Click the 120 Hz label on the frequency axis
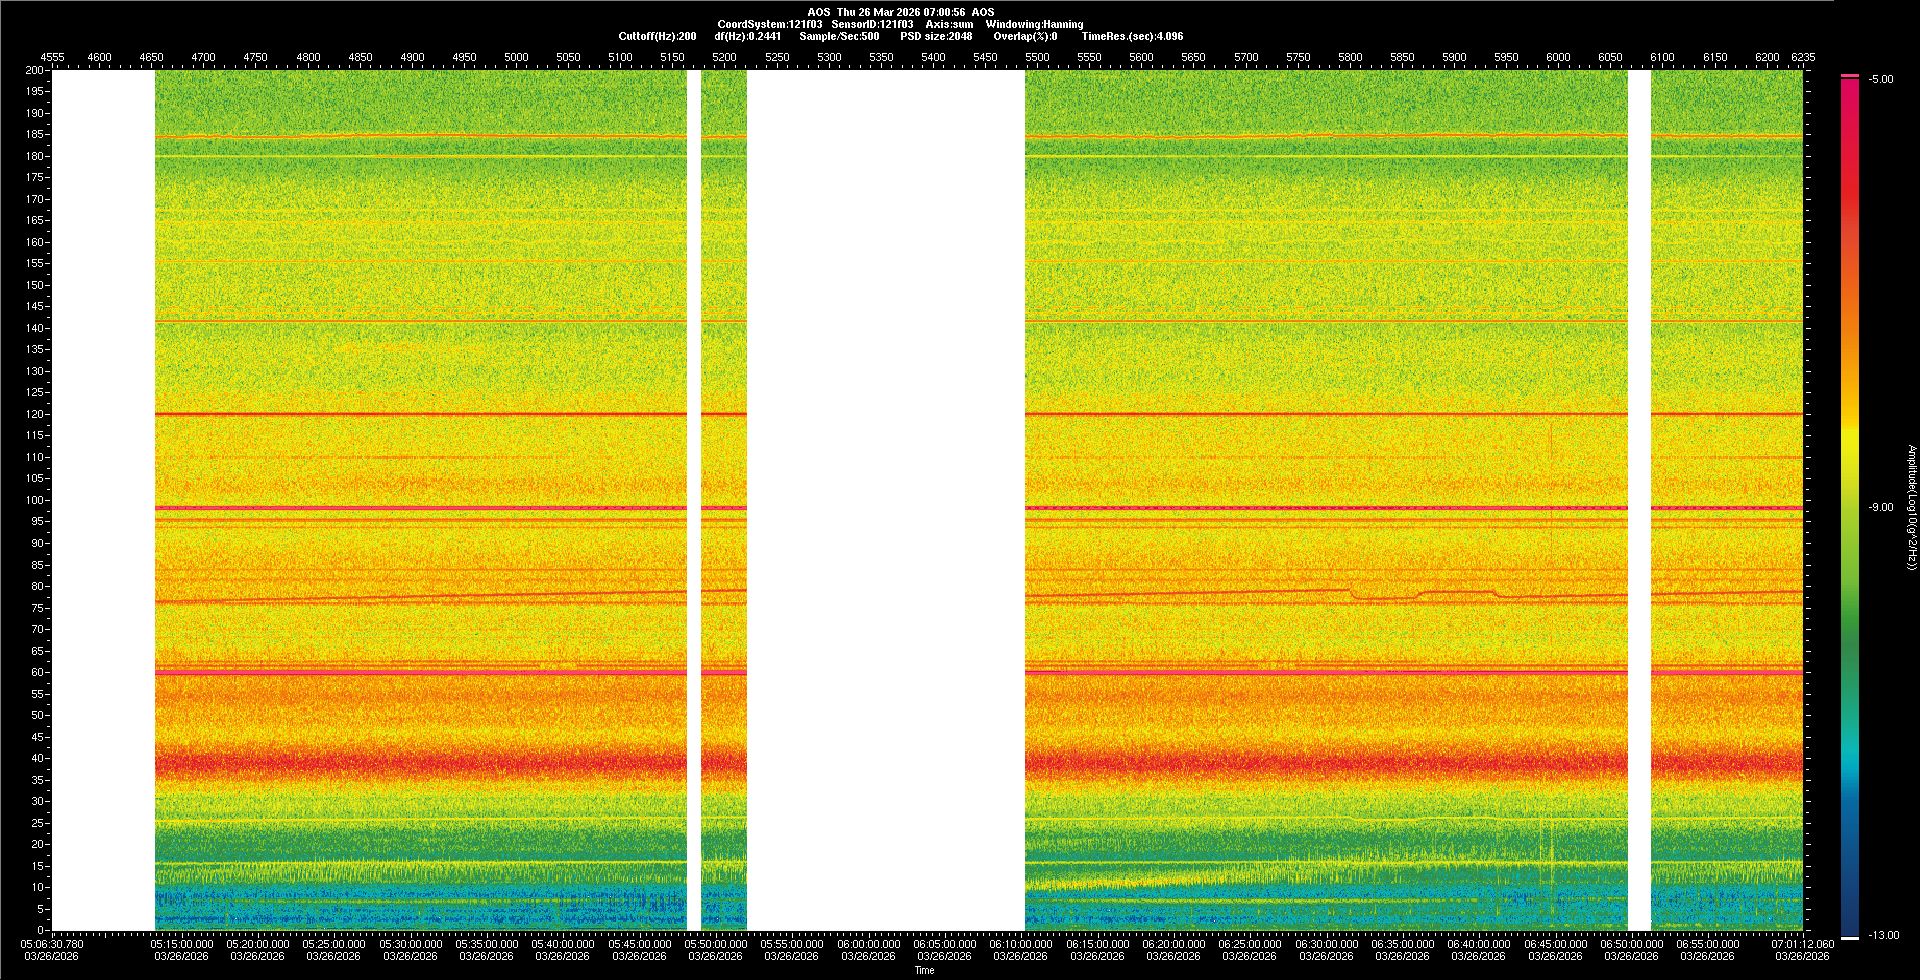Image resolution: width=1920 pixels, height=980 pixels. (x=35, y=414)
